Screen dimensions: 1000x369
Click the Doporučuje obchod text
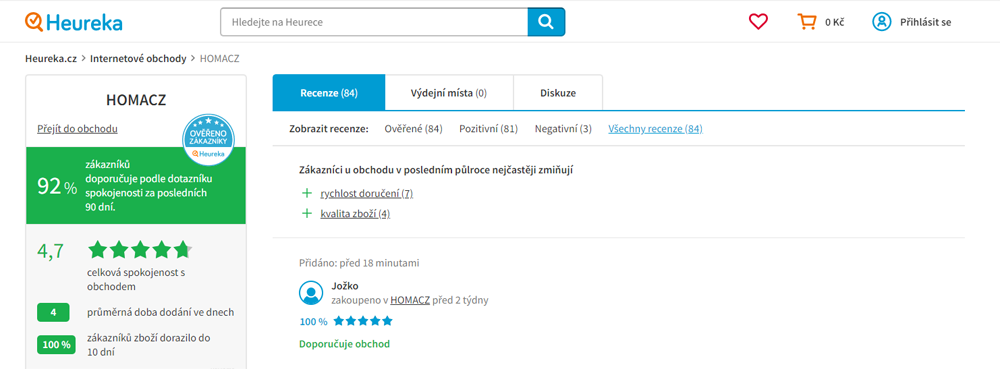pyautogui.click(x=344, y=344)
